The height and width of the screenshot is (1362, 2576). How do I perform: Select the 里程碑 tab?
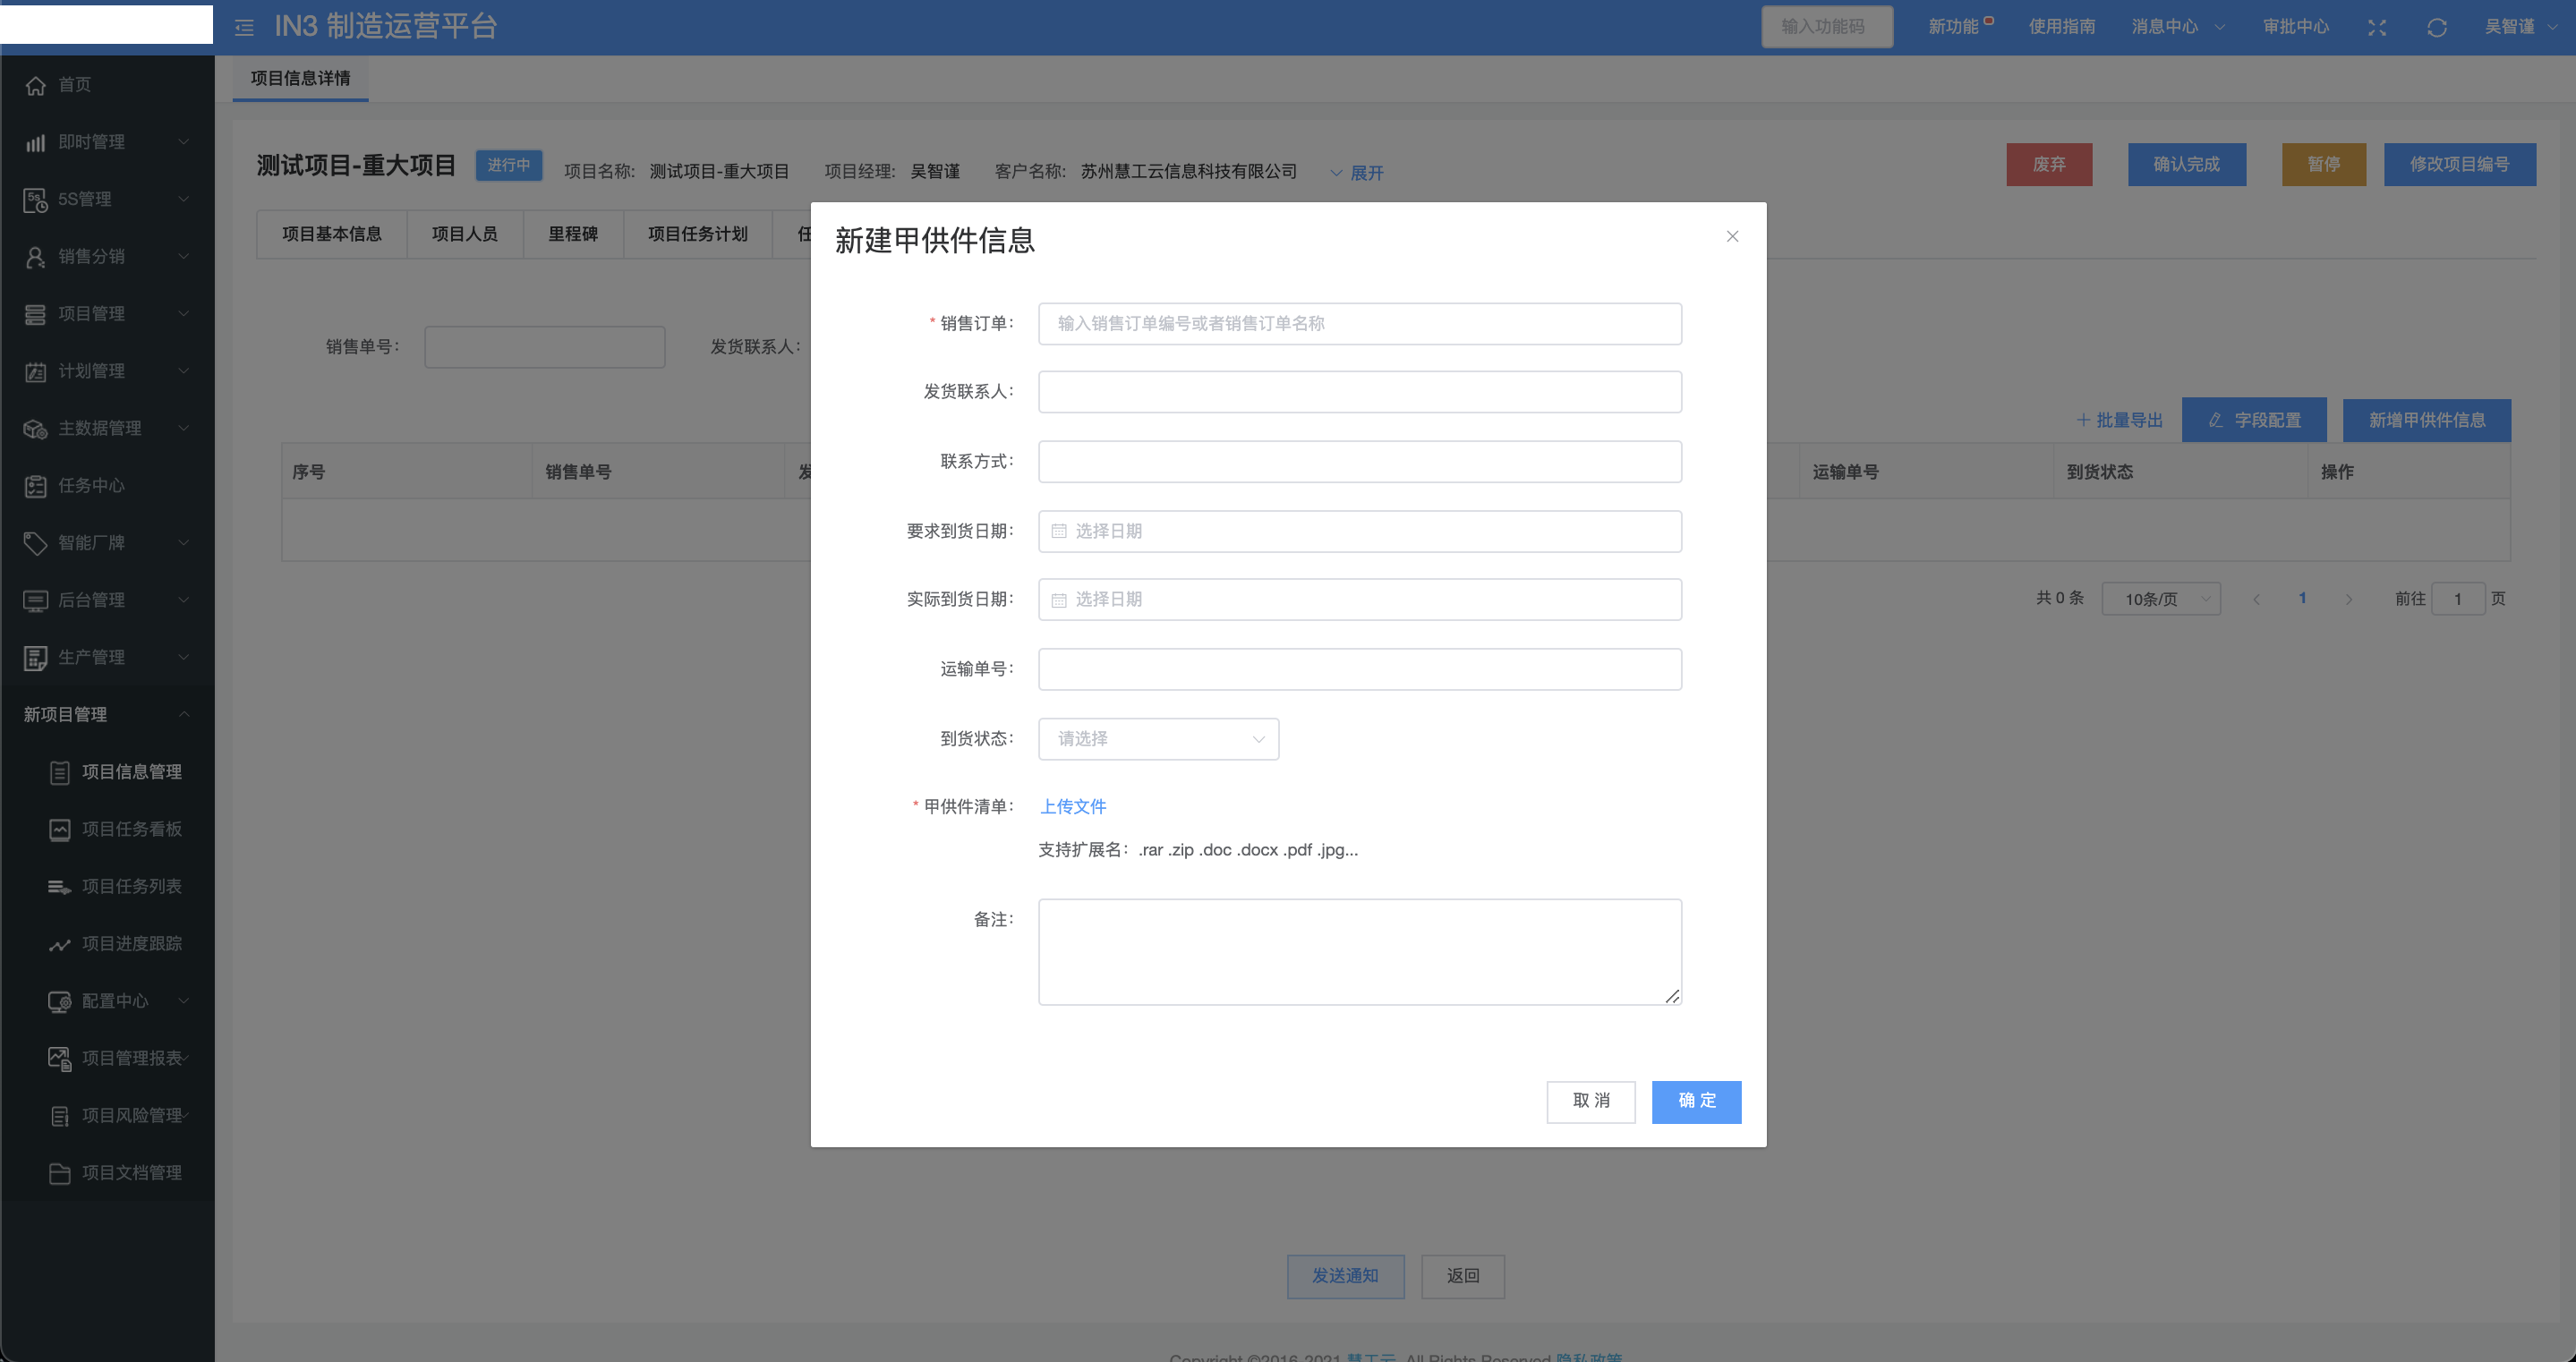click(x=572, y=234)
